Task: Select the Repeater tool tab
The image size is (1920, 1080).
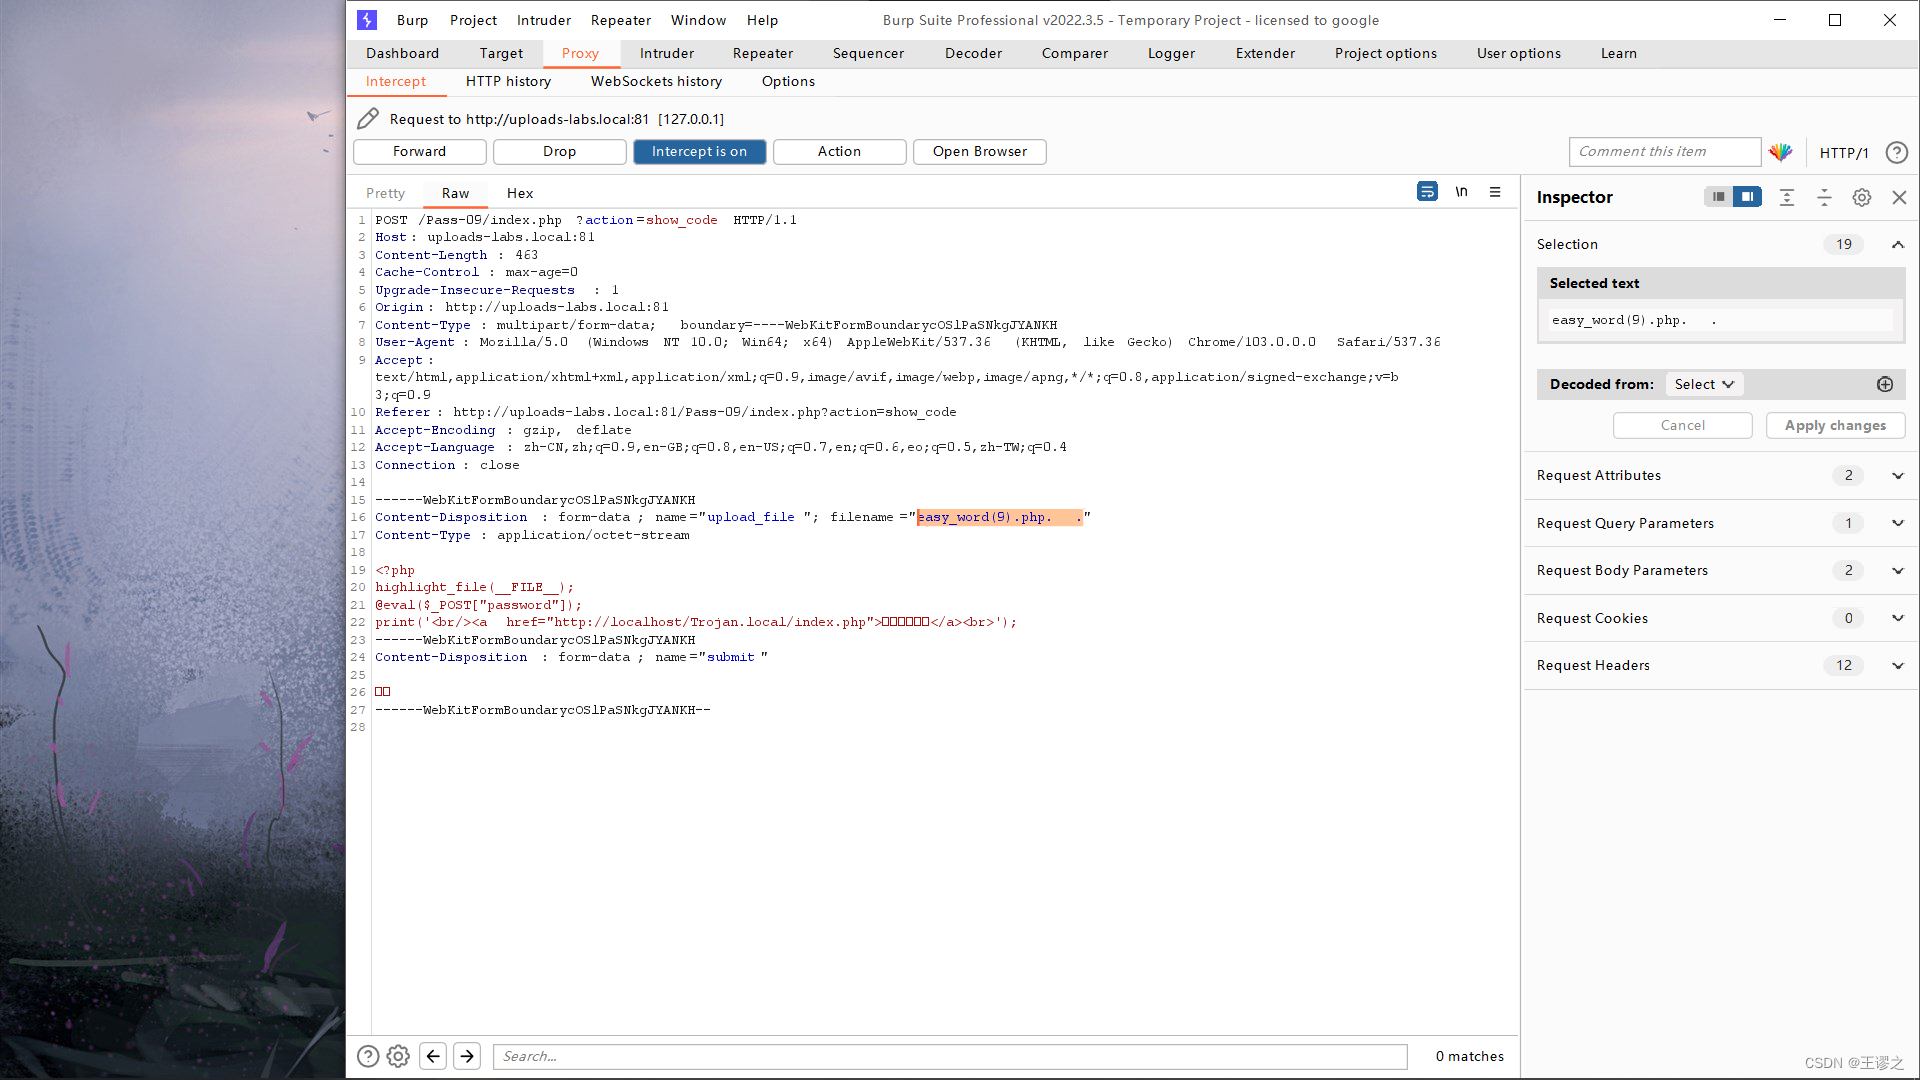Action: tap(762, 53)
